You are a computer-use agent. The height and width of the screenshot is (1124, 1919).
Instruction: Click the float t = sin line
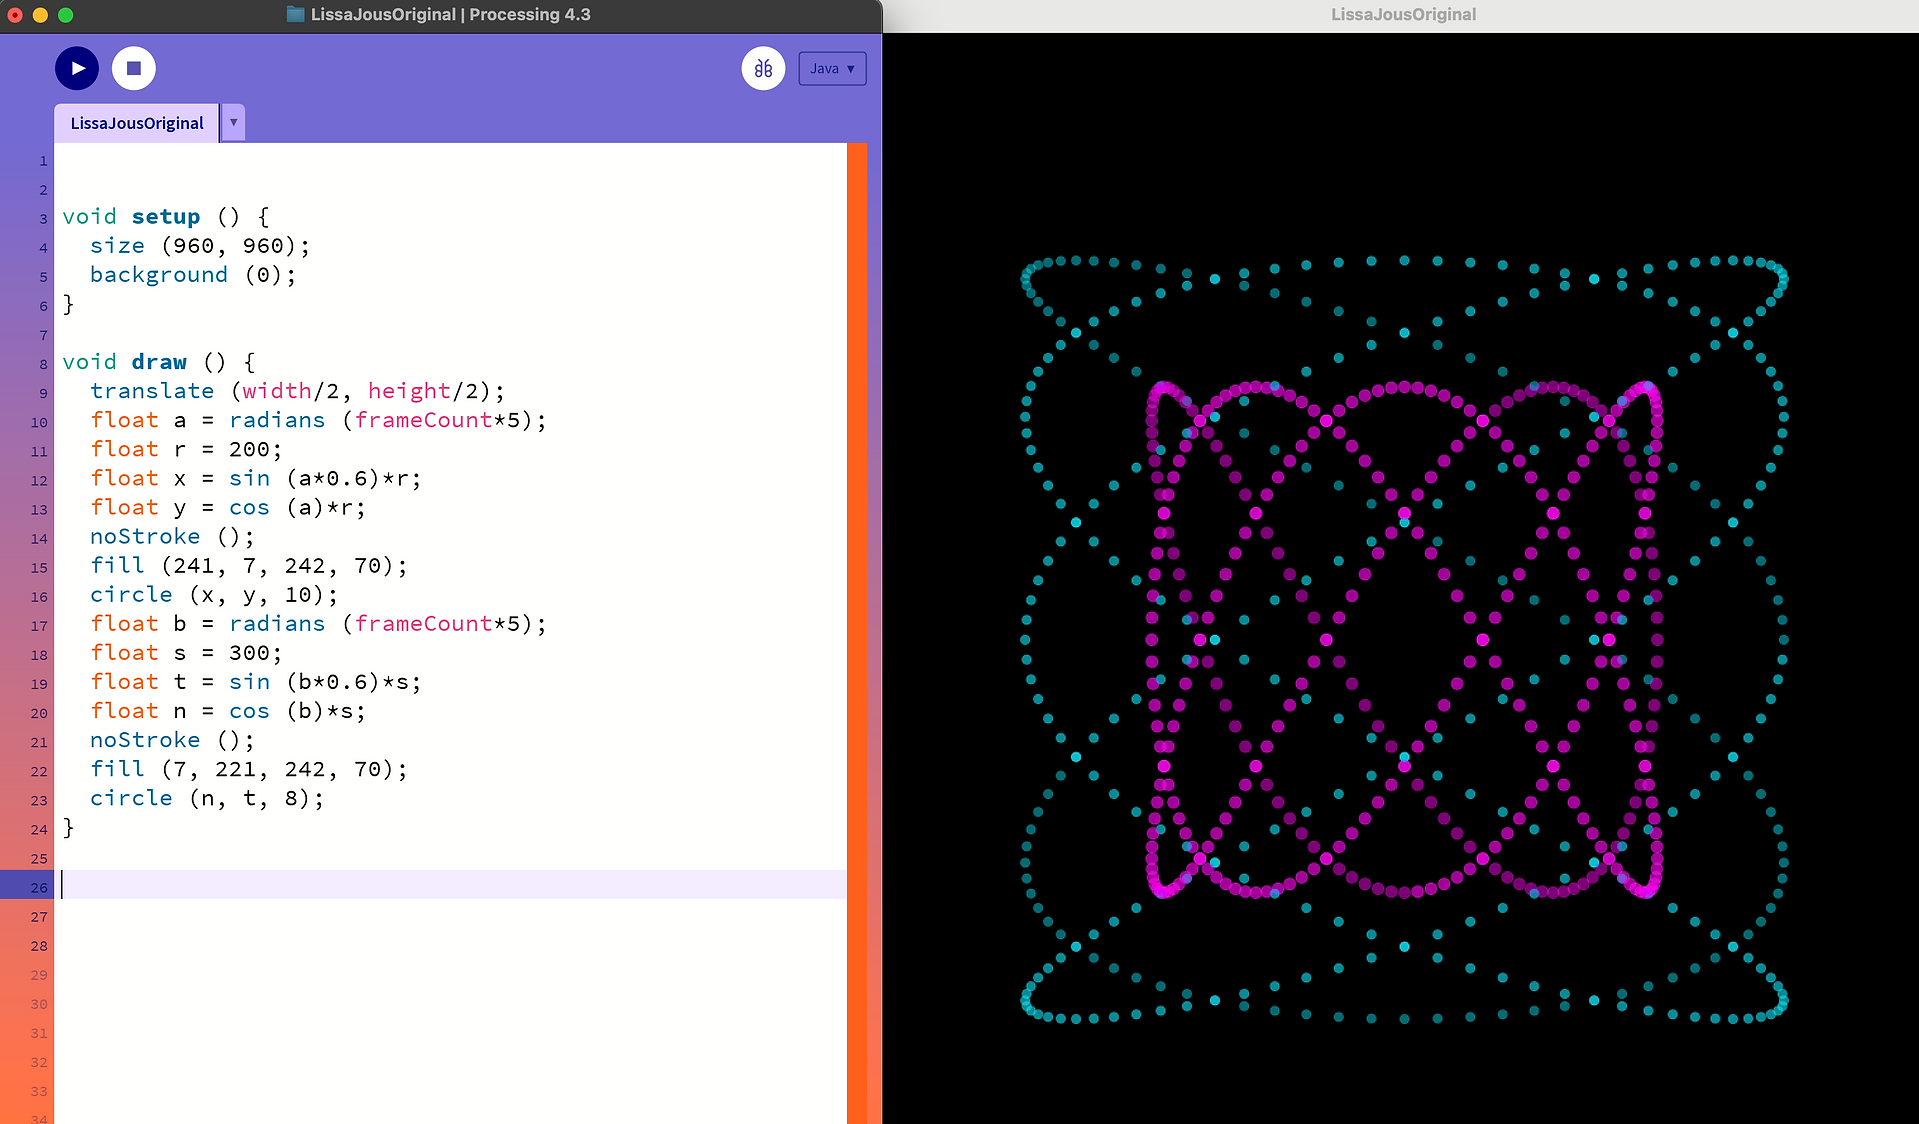click(256, 682)
